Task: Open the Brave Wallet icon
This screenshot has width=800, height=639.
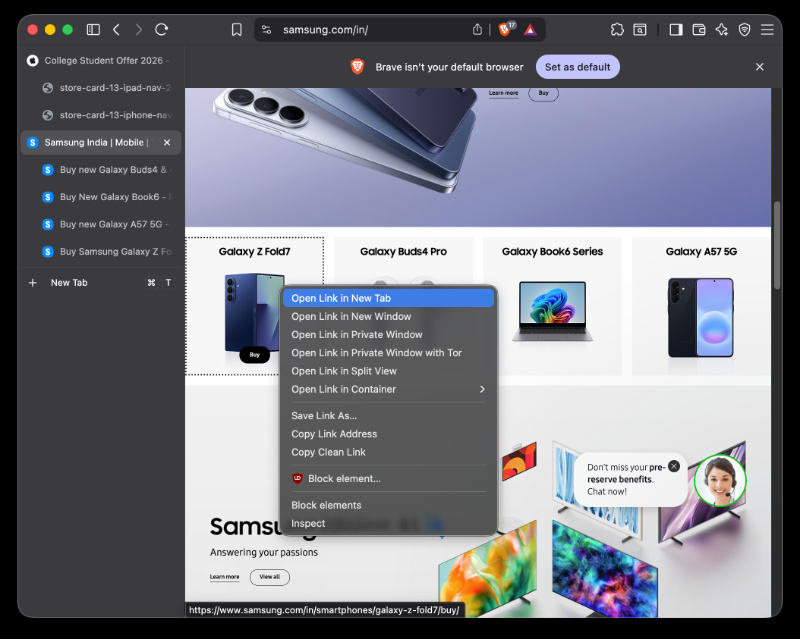Action: point(699,30)
